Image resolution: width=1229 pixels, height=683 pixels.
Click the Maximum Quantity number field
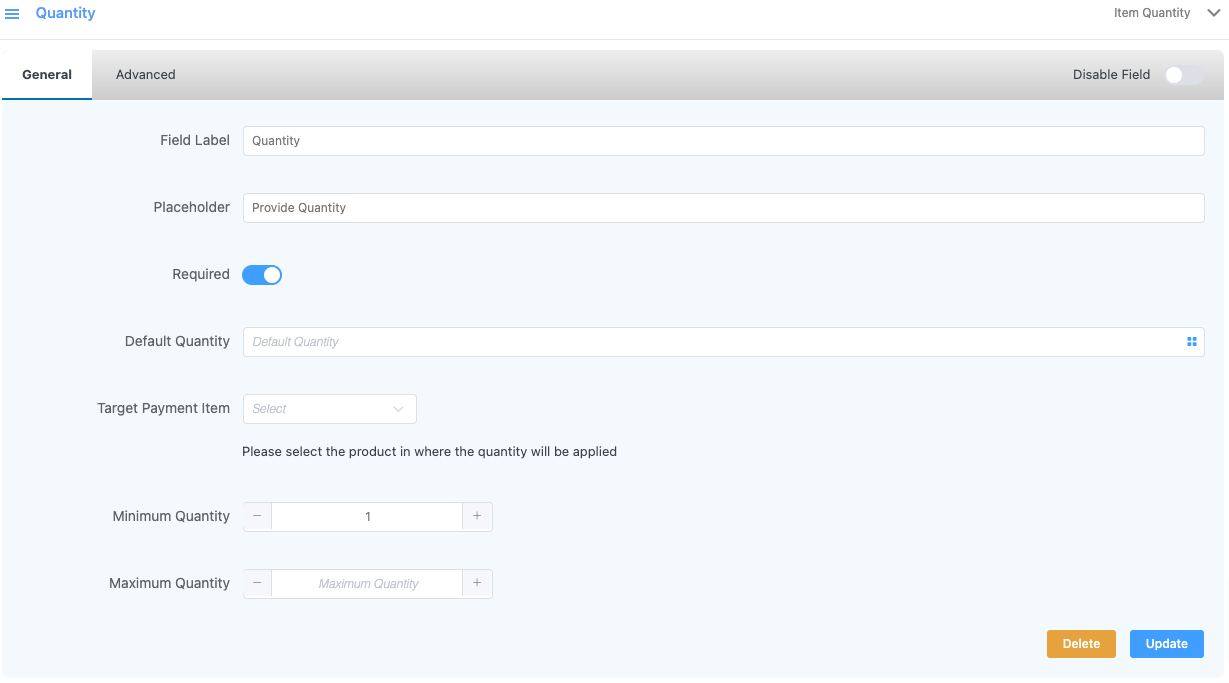click(x=367, y=584)
